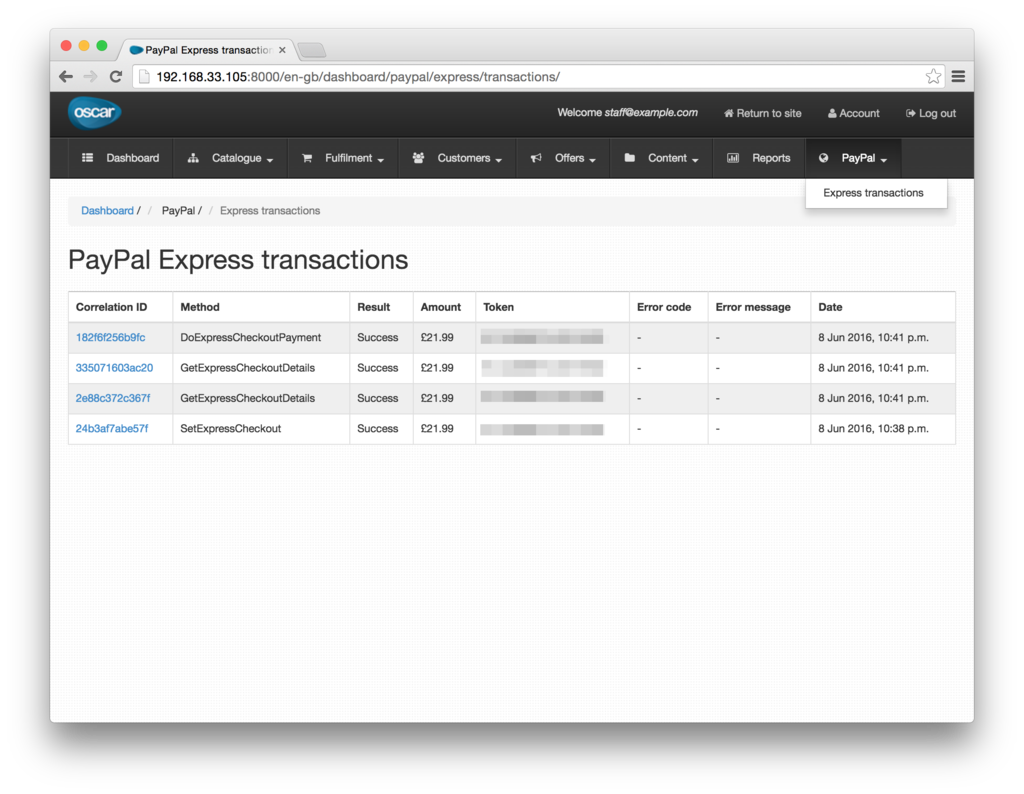
Task: Click Express transactions breadcrumb text
Action: 270,211
